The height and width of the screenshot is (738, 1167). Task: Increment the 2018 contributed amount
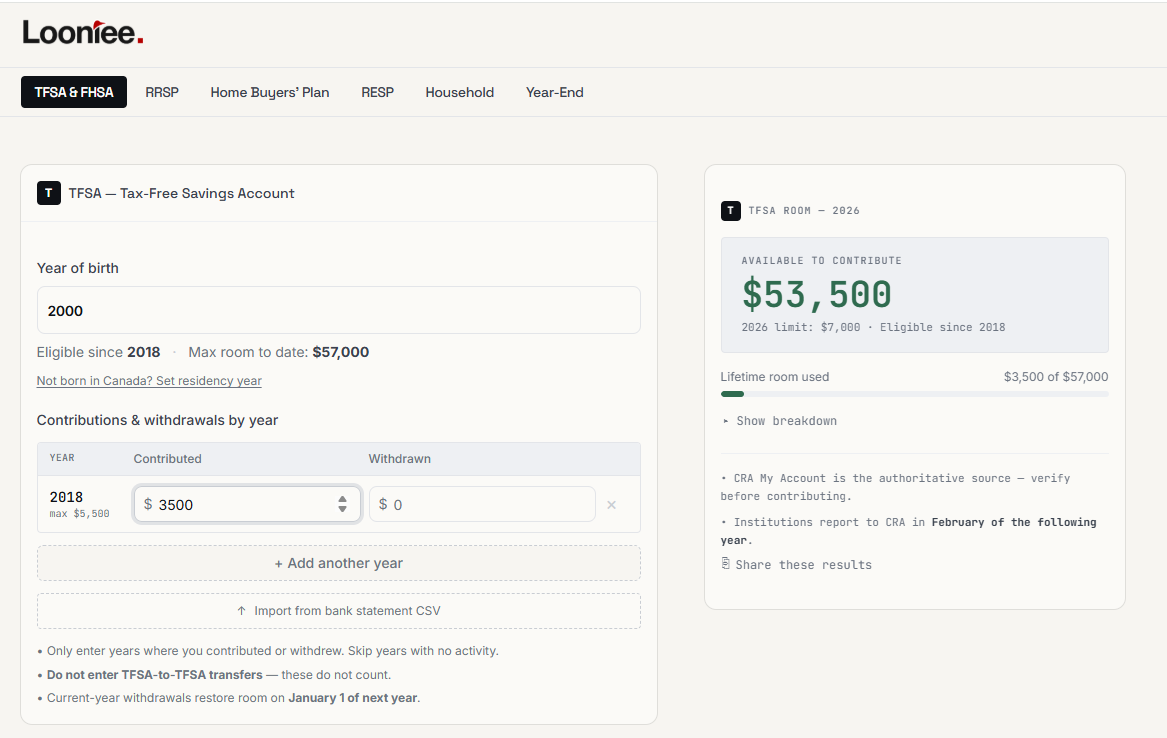pyautogui.click(x=342, y=499)
